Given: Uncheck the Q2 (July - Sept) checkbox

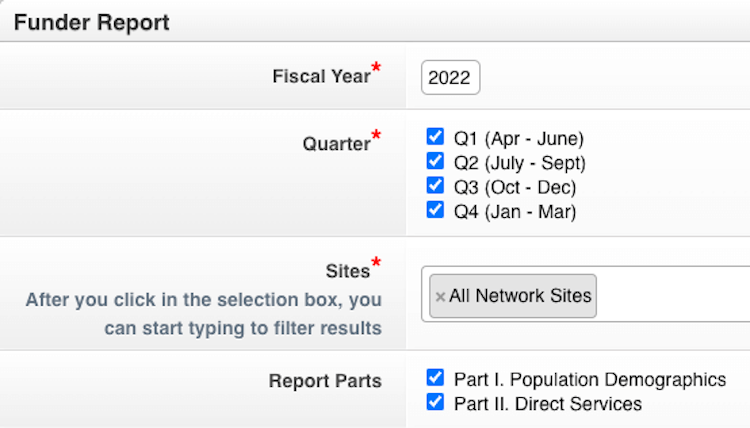Looking at the screenshot, I should pyautogui.click(x=435, y=162).
